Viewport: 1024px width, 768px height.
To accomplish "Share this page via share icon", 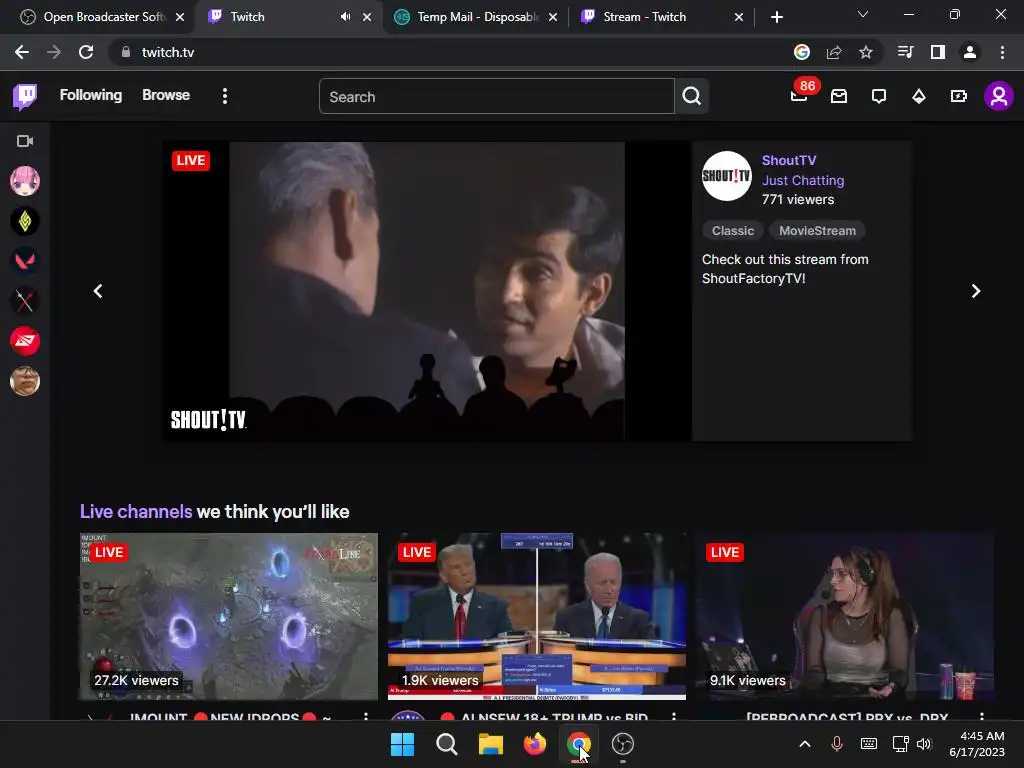I will coord(834,52).
